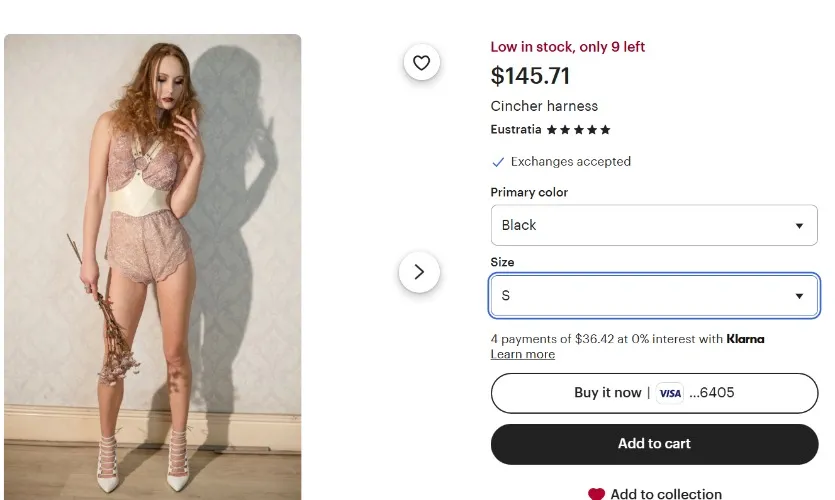Click the arrow on Primary color selector
Viewport: 835px width, 500px height.
799,226
